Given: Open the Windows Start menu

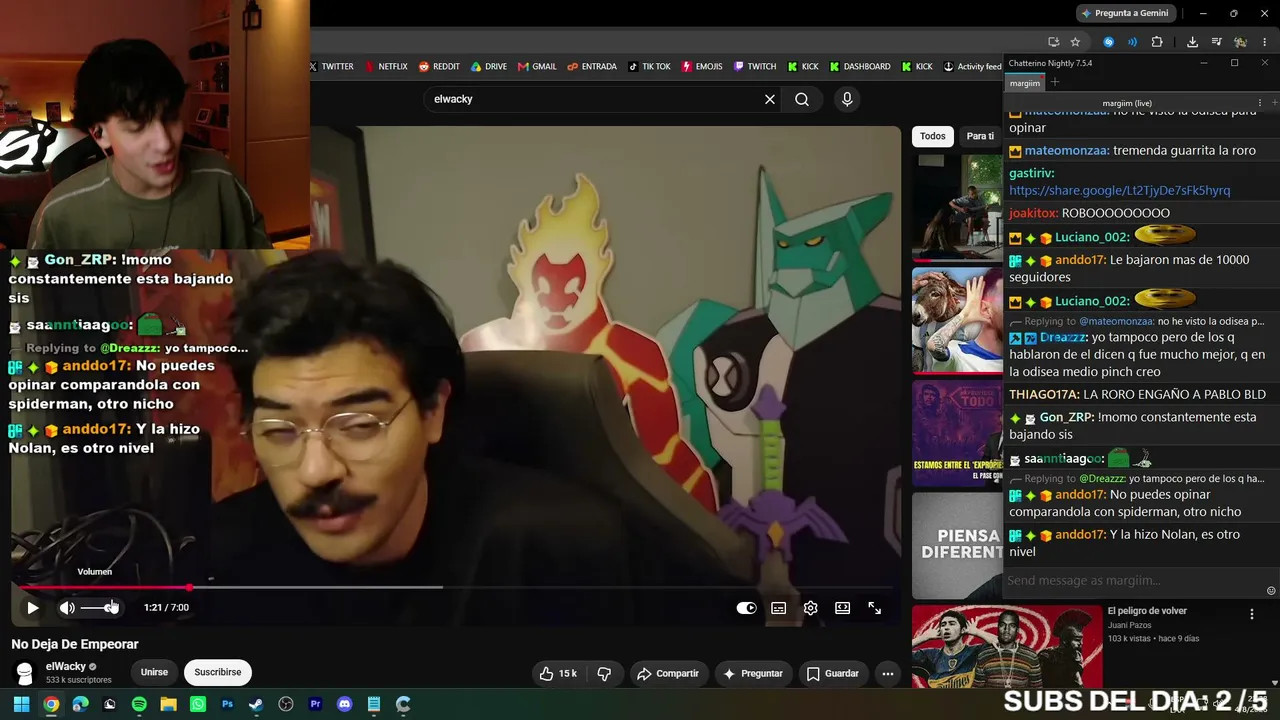Looking at the screenshot, I should [x=21, y=704].
